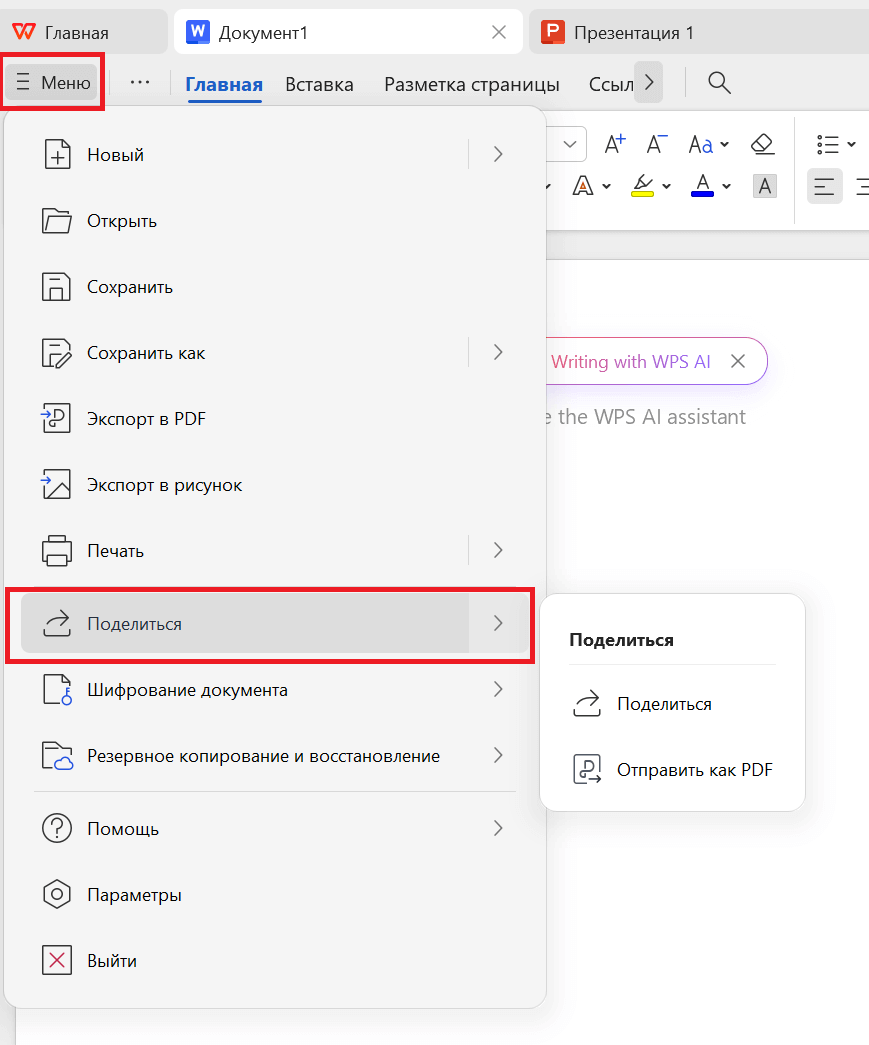The width and height of the screenshot is (869, 1045).
Task: Open the bullet list dropdown arrow
Action: click(x=851, y=144)
